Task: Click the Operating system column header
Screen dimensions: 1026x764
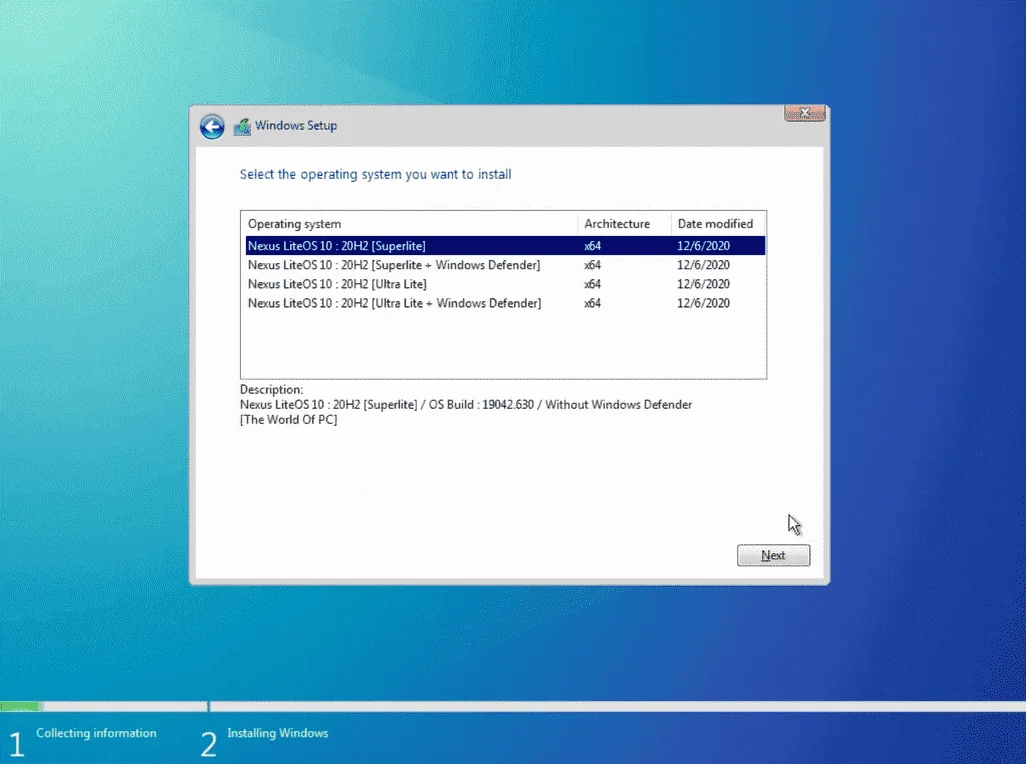Action: (409, 224)
